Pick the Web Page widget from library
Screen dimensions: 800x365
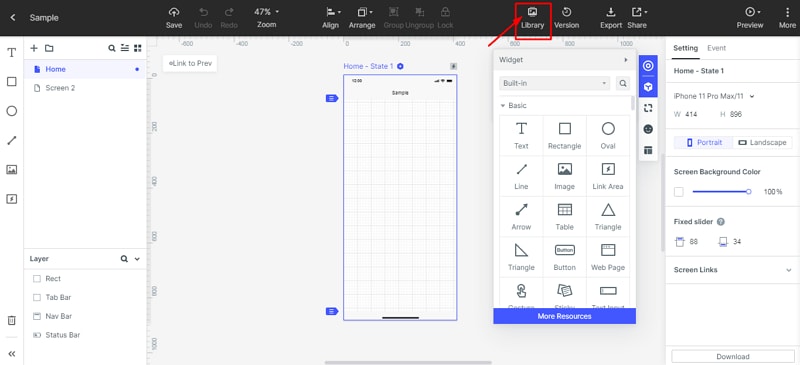pyautogui.click(x=608, y=257)
